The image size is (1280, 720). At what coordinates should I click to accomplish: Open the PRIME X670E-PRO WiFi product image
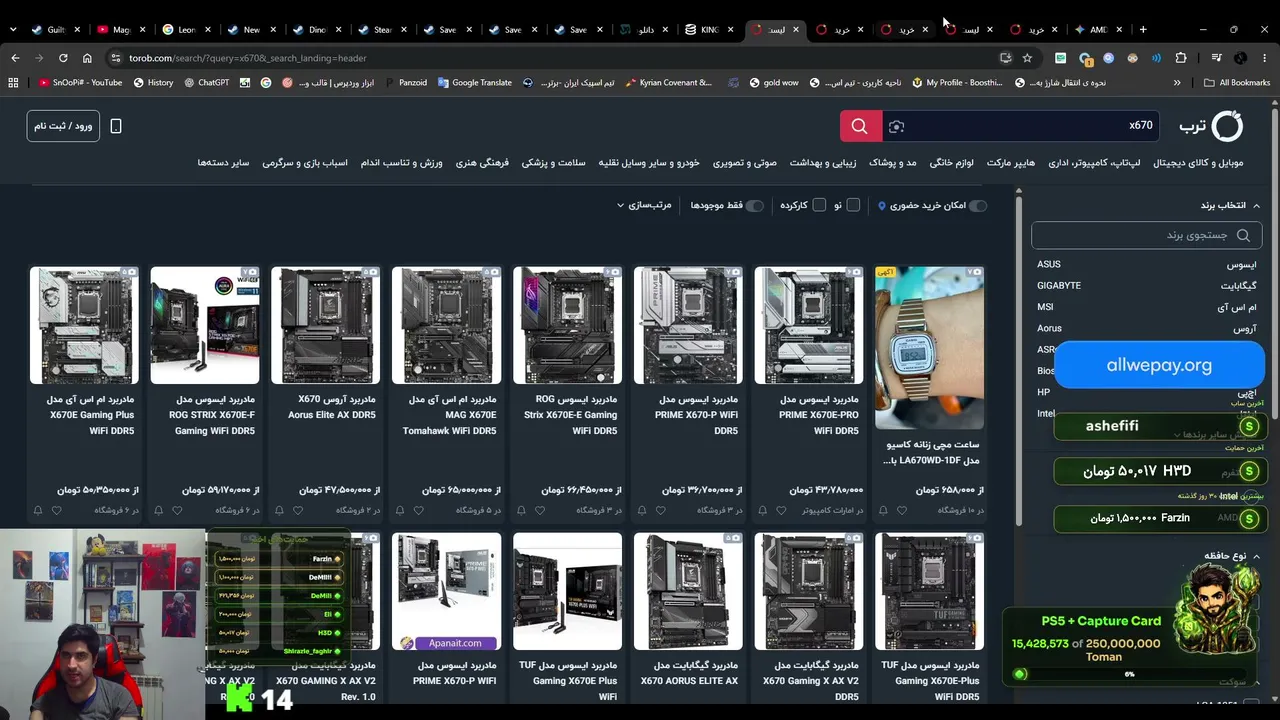(808, 325)
